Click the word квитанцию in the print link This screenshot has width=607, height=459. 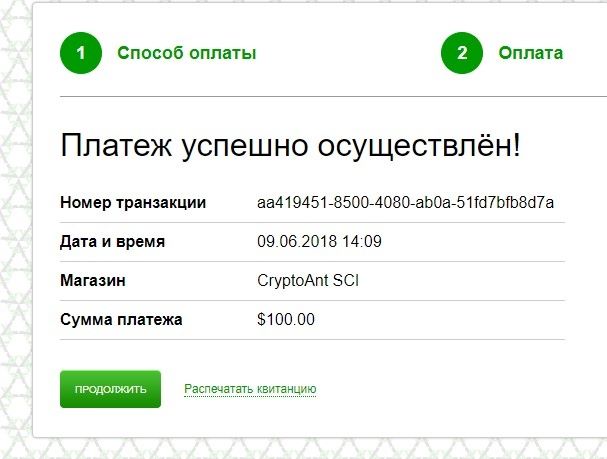pyautogui.click(x=286, y=389)
